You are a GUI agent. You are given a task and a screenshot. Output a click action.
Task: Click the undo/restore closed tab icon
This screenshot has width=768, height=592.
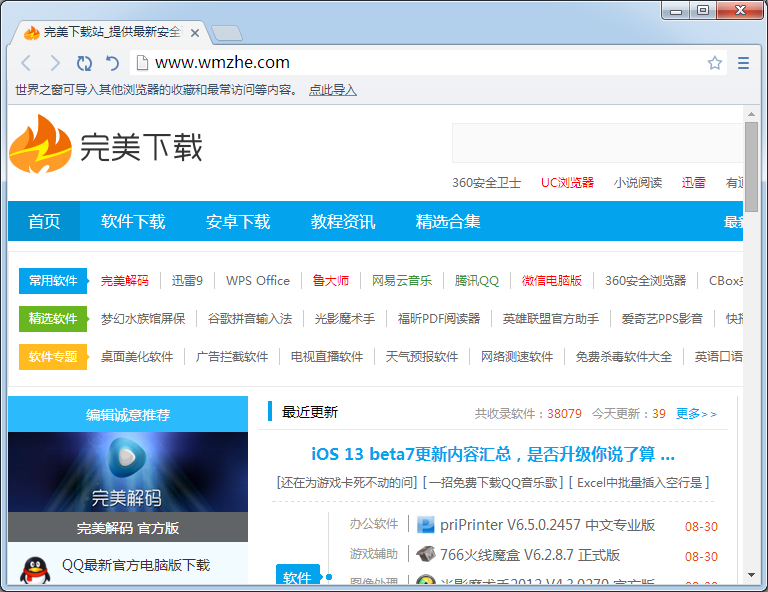click(x=113, y=63)
